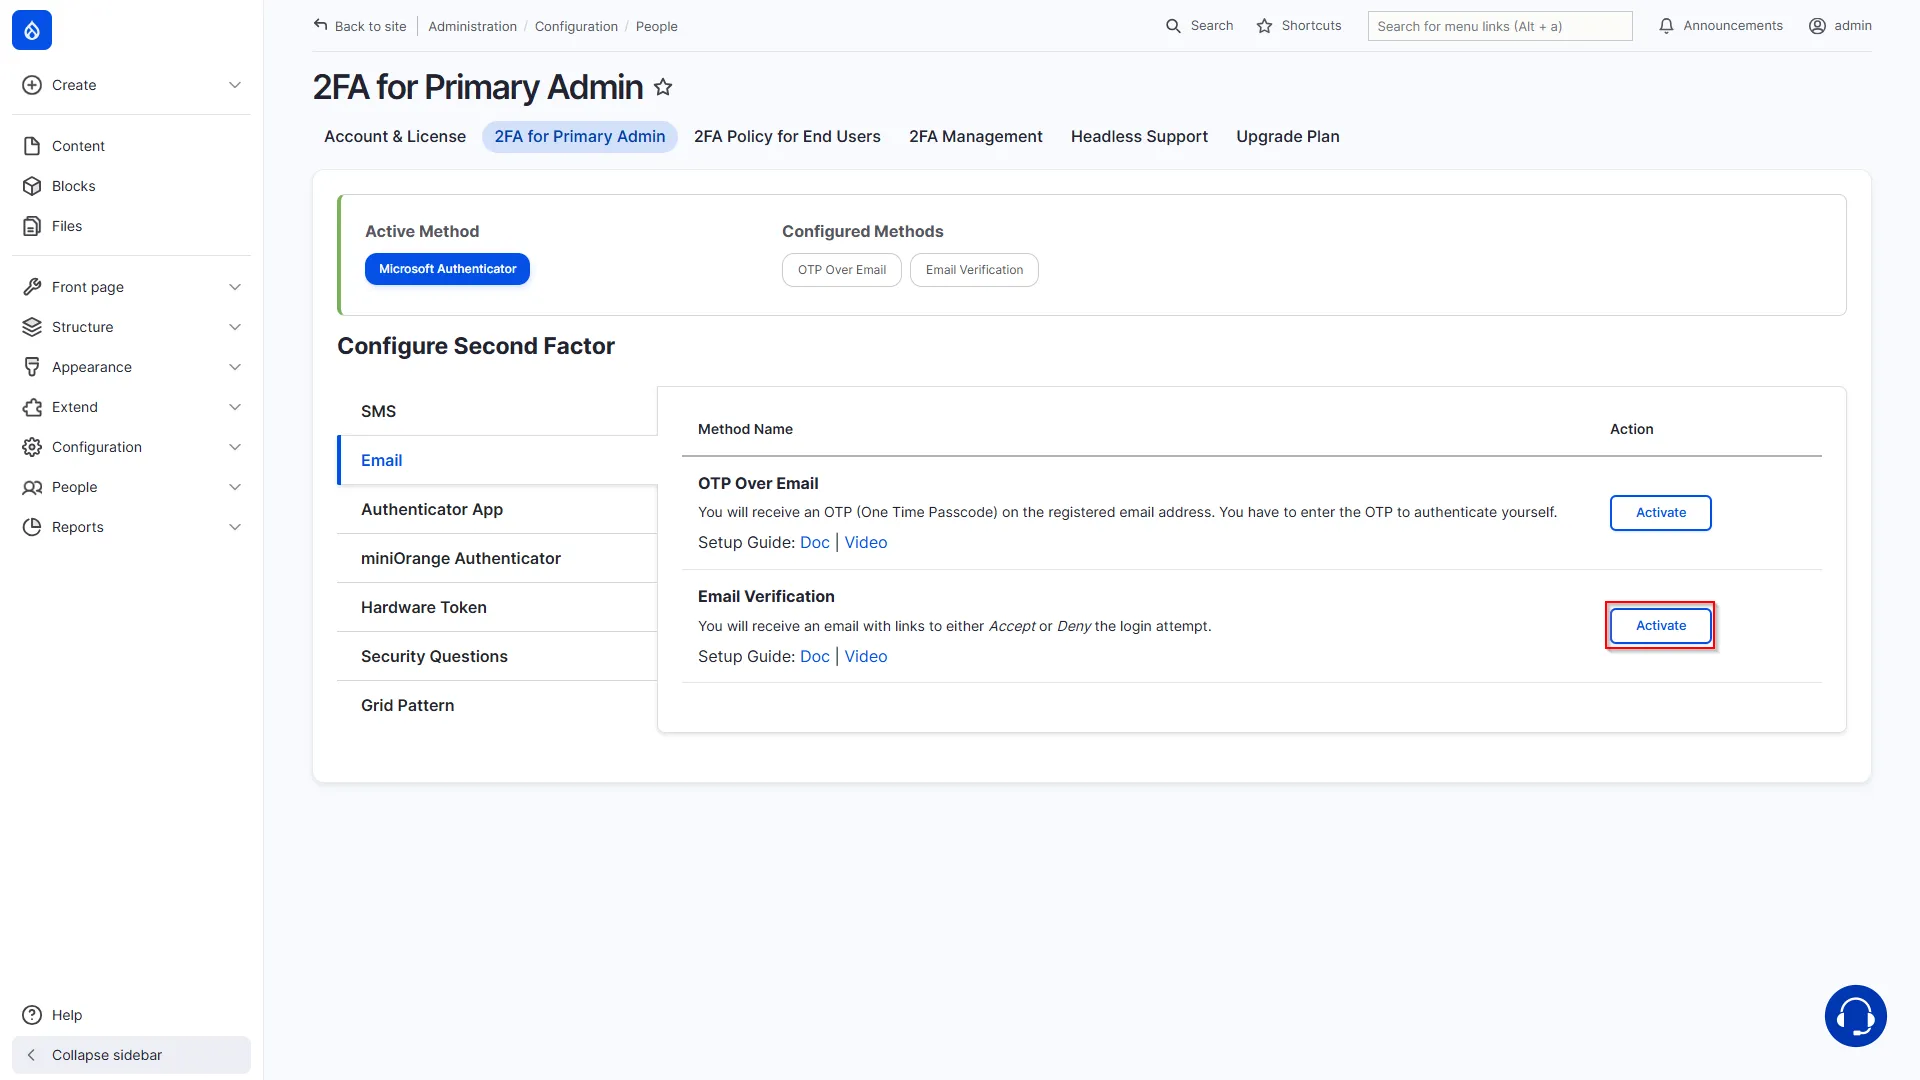Viewport: 1920px width, 1080px height.
Task: Select Grid Pattern category
Action: 497,705
